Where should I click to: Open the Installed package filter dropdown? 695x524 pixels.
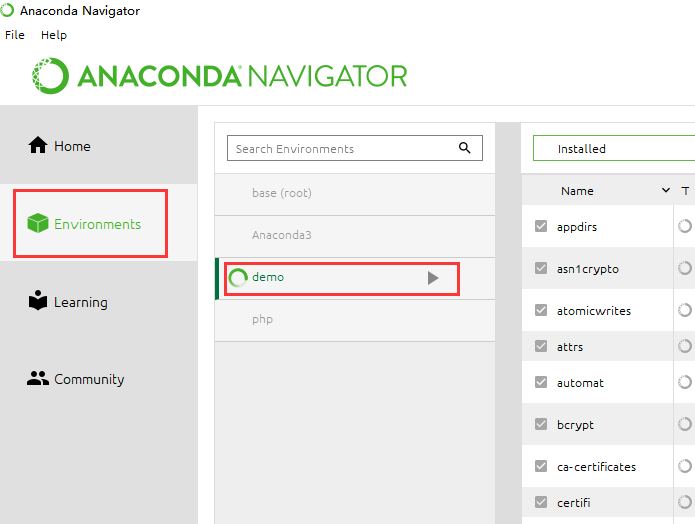click(614, 148)
